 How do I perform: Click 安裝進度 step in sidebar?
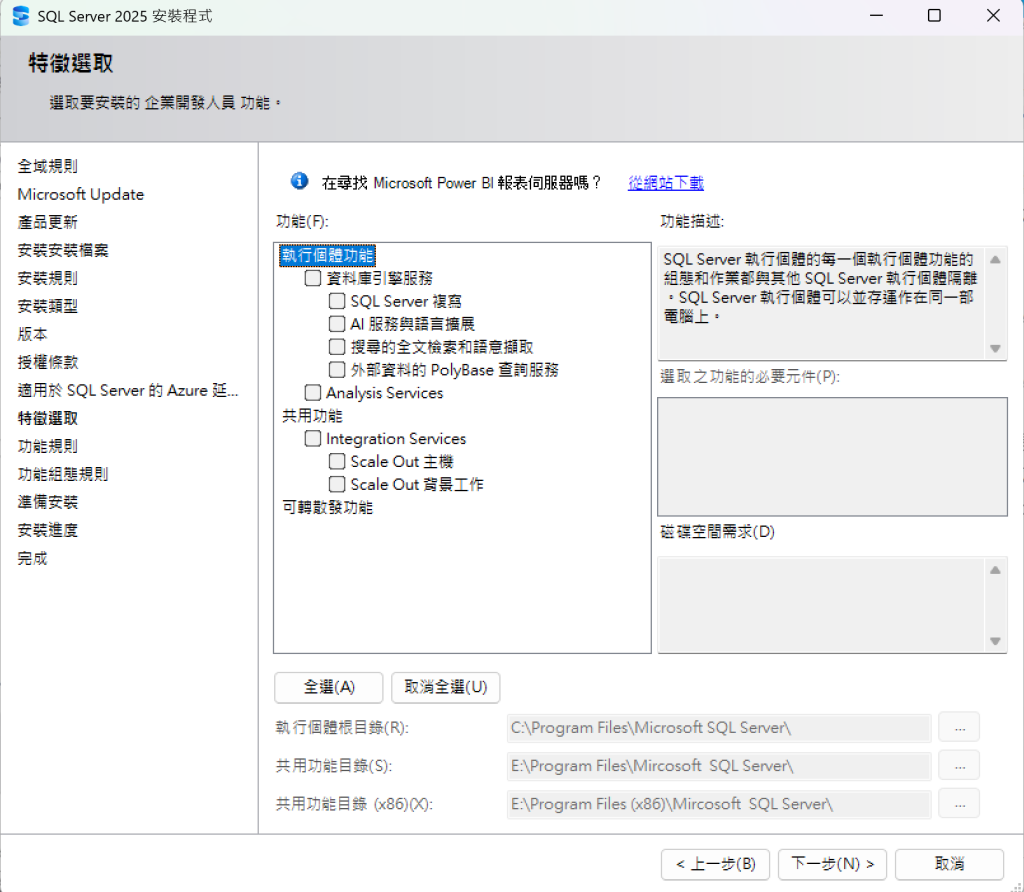(x=48, y=531)
